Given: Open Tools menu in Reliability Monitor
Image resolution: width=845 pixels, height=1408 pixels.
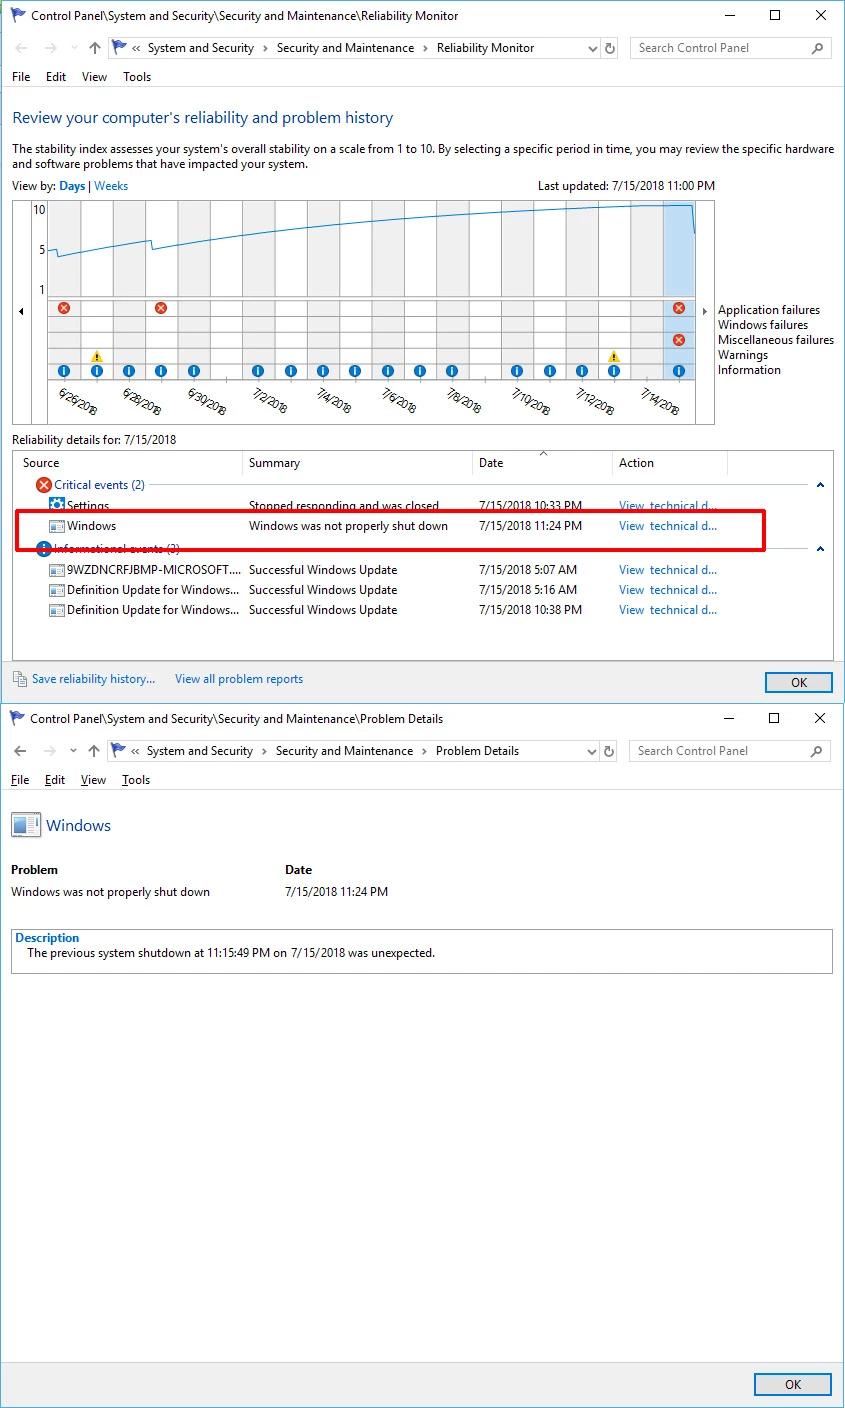Looking at the screenshot, I should coord(137,77).
